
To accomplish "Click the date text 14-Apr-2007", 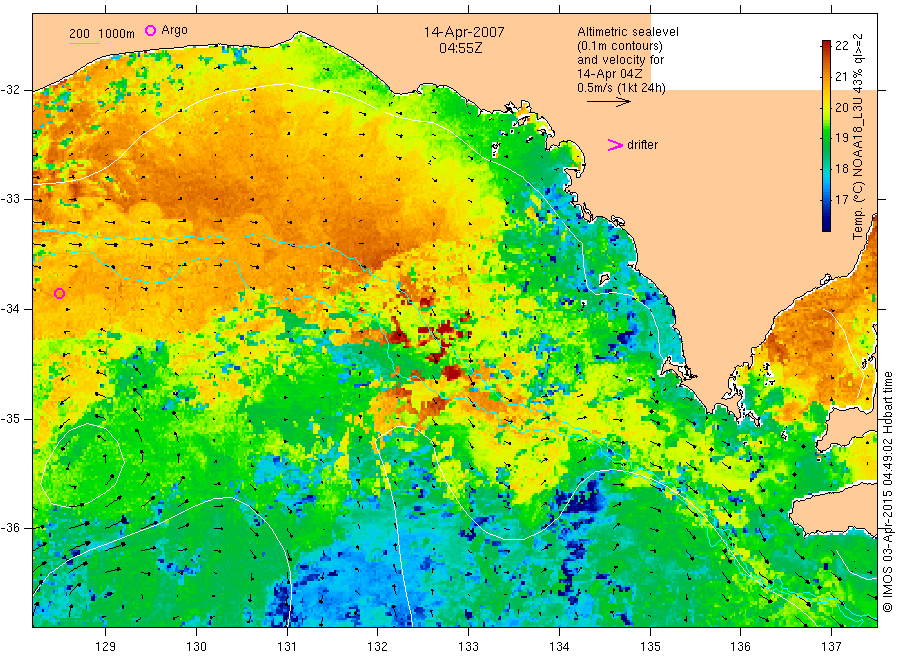I will click(x=464, y=32).
